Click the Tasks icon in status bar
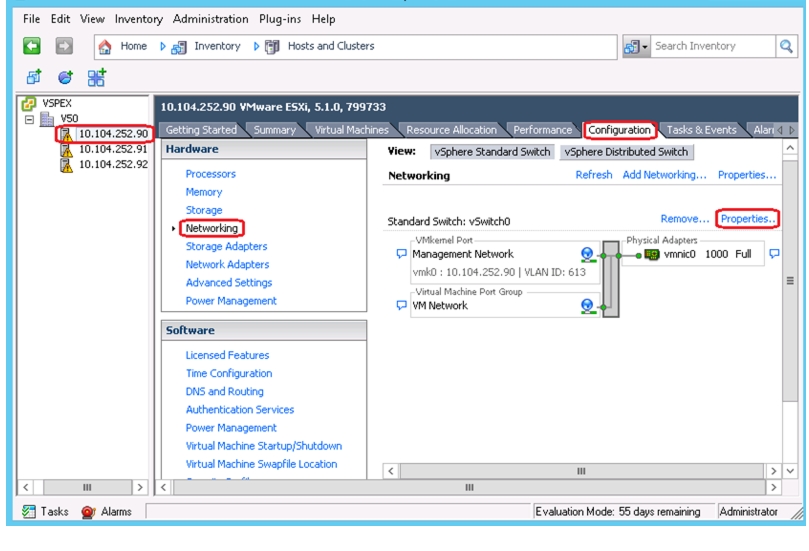Screen dimensions: 809x551 click(29, 511)
